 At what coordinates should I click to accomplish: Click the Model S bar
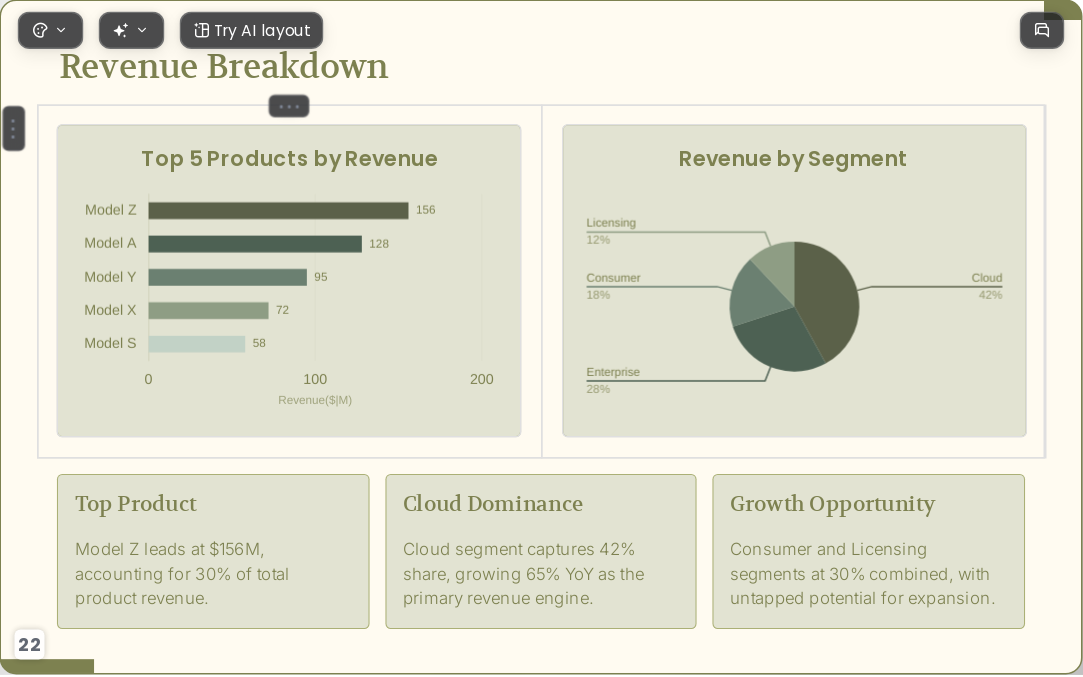[197, 344]
